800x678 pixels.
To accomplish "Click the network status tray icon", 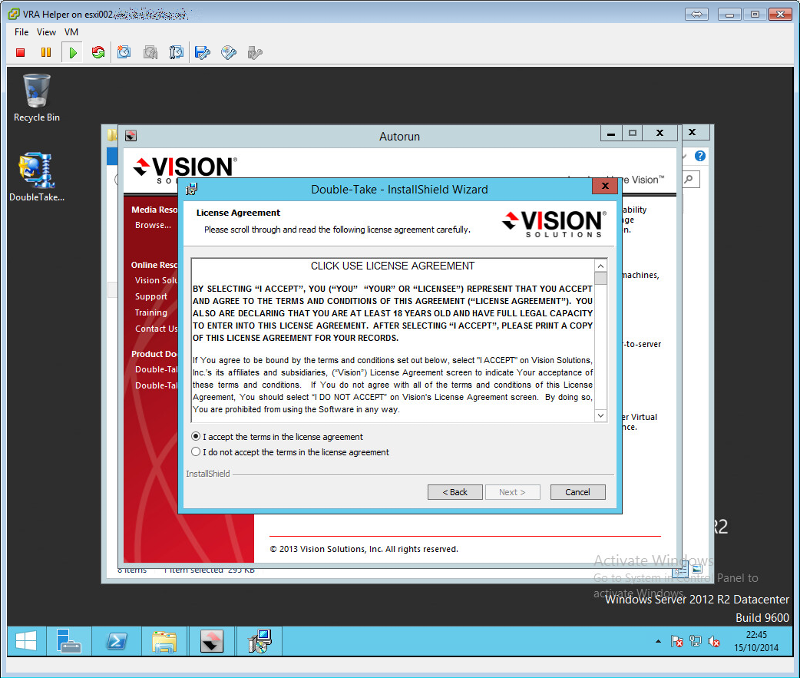I will [x=695, y=641].
